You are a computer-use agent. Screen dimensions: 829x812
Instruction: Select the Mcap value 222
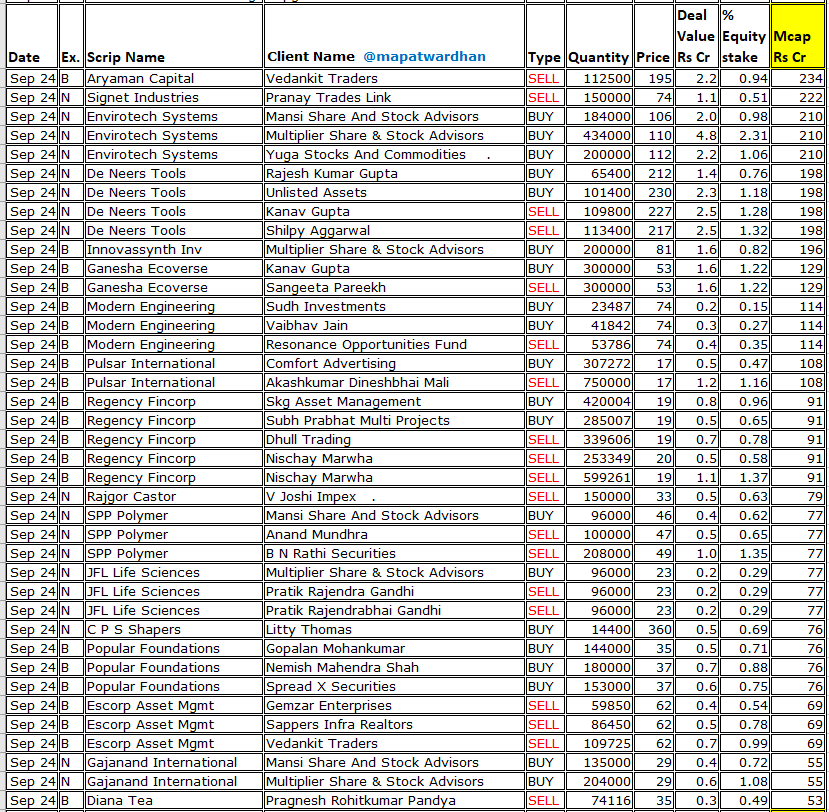point(797,97)
